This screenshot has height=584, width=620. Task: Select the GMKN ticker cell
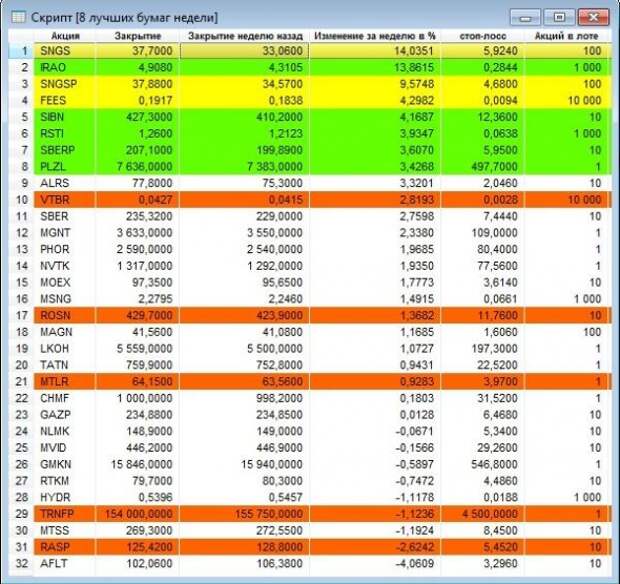coord(65,465)
